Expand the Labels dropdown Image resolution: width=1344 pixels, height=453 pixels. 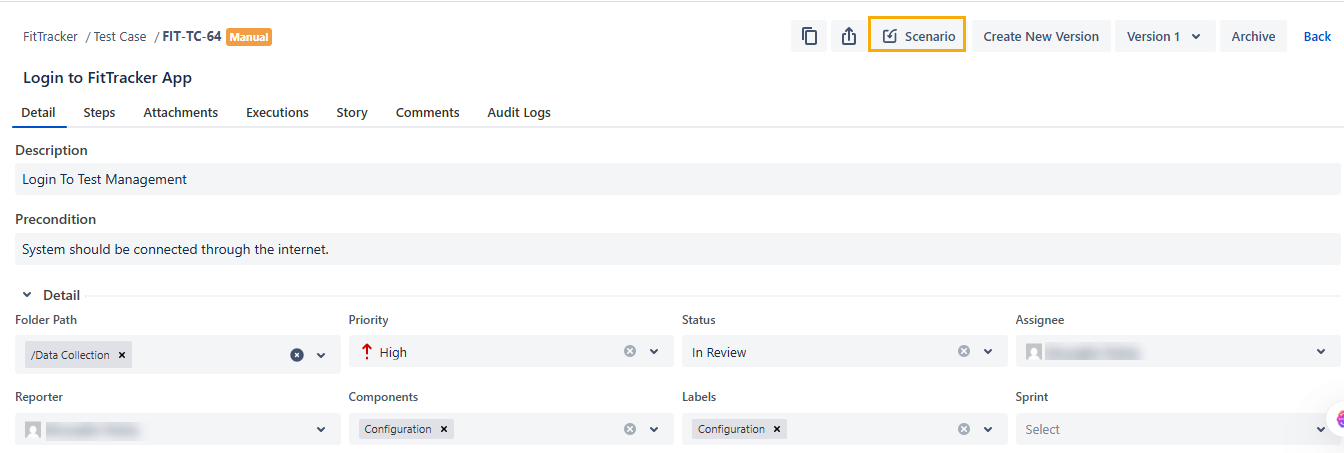click(x=988, y=430)
